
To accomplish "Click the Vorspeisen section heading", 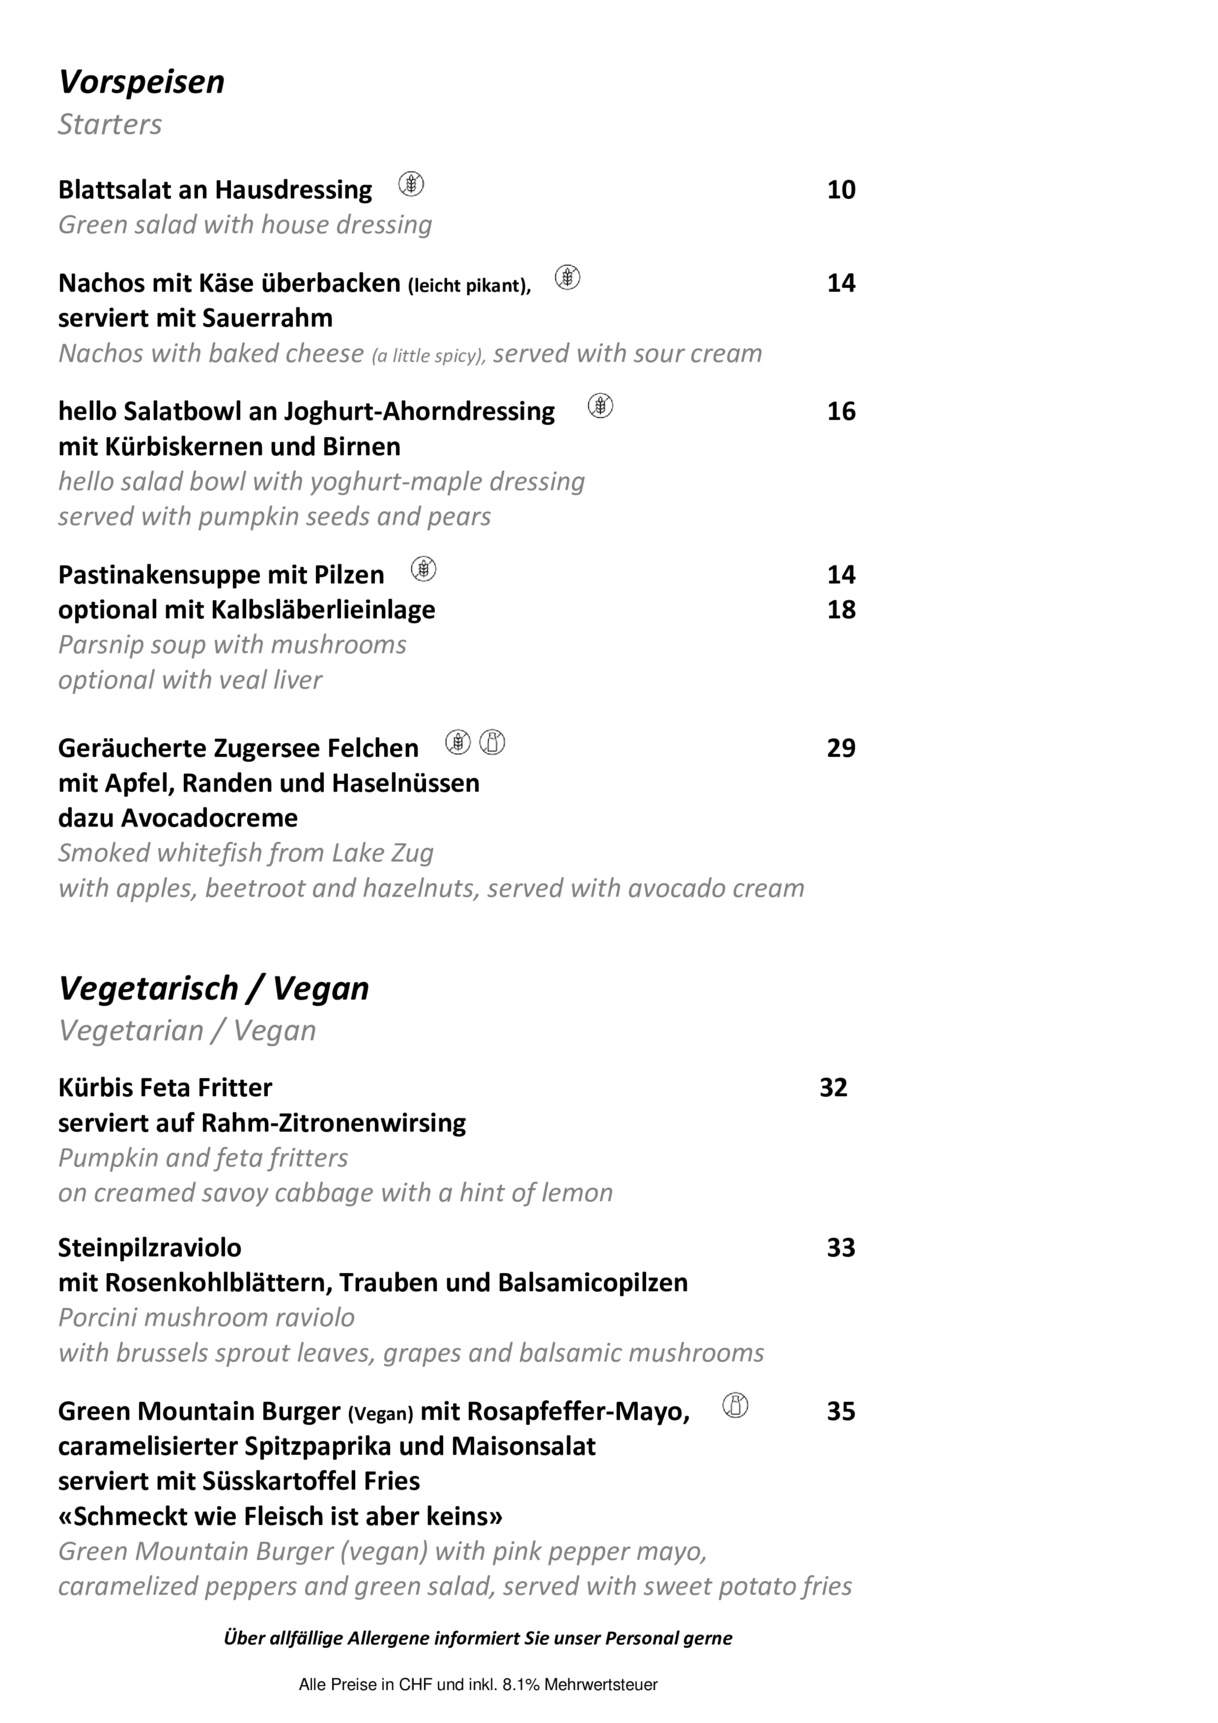I will pos(141,81).
